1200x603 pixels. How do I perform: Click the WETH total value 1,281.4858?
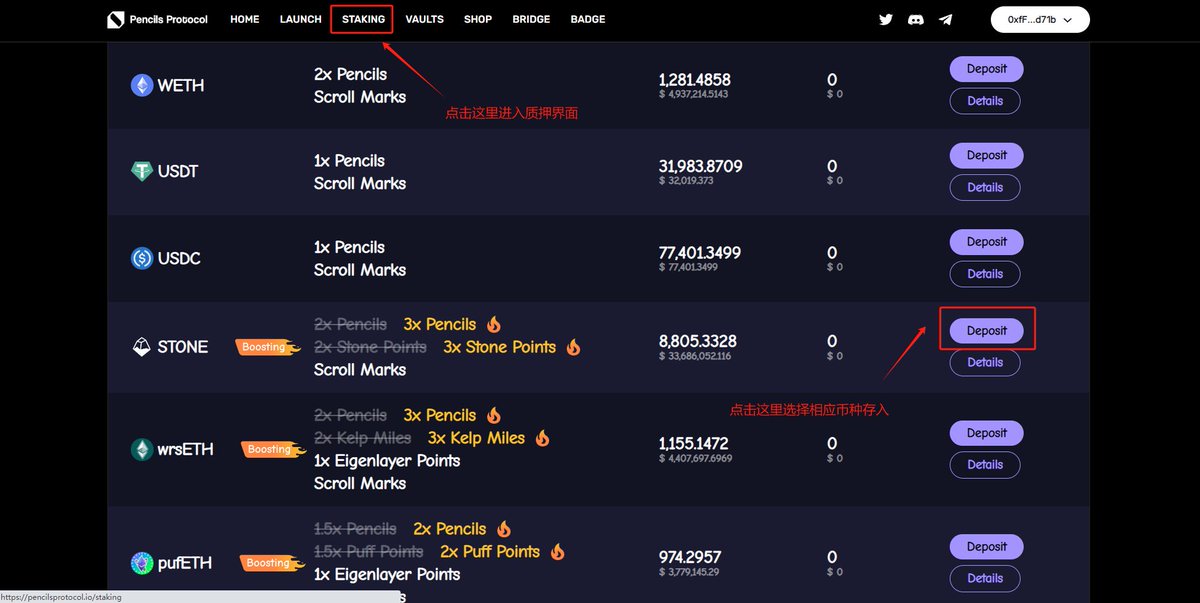694,80
